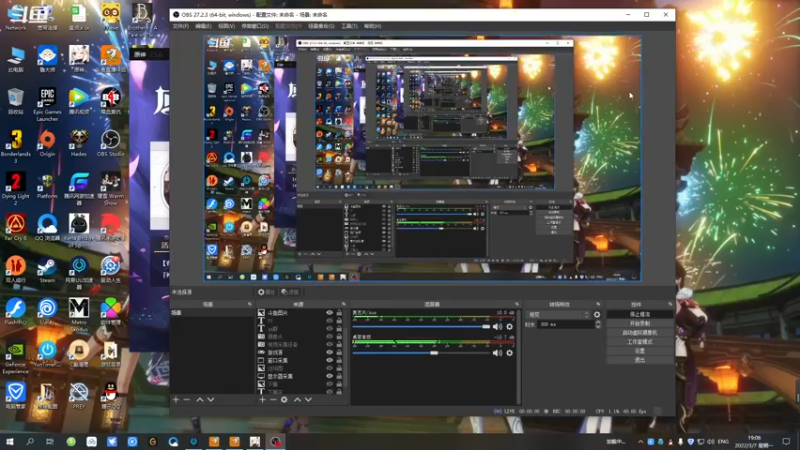The width and height of the screenshot is (800, 450).
Task: Open 视图(V) menu
Action: 226,26
